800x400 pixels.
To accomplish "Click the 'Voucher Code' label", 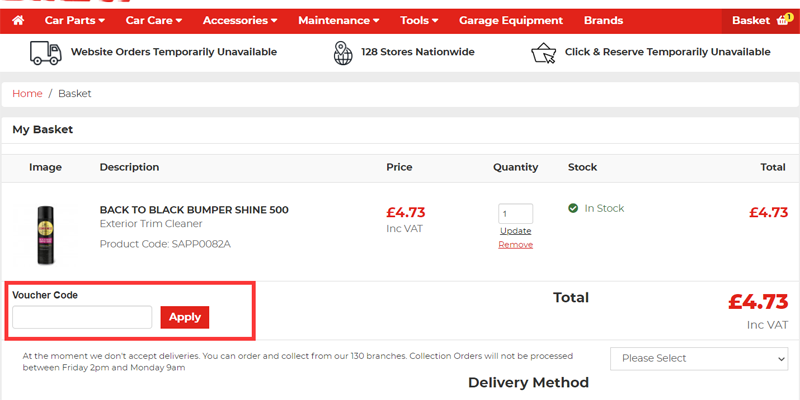I will coord(45,295).
